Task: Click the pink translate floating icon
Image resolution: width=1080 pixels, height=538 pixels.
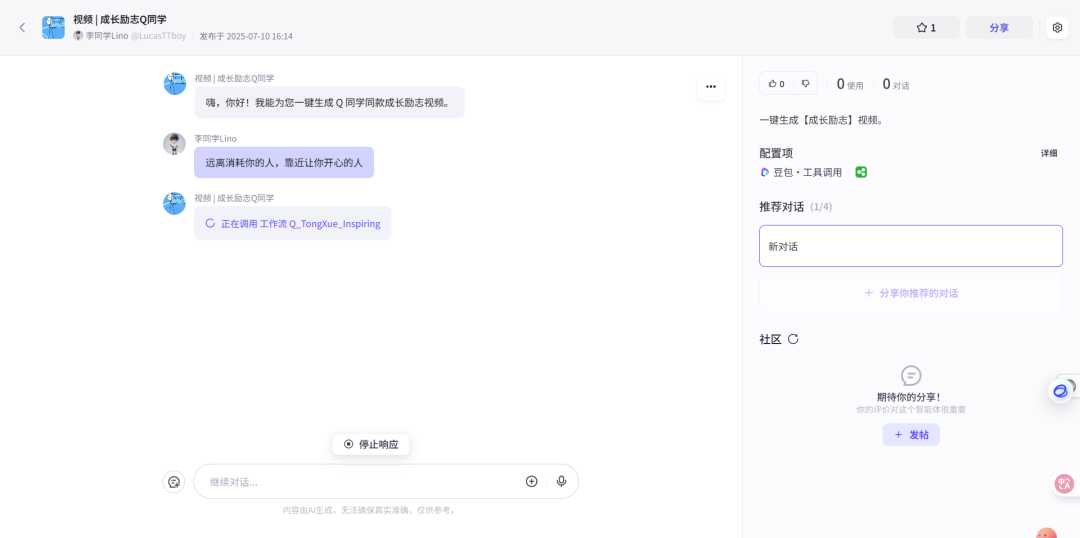Action: pyautogui.click(x=1065, y=484)
